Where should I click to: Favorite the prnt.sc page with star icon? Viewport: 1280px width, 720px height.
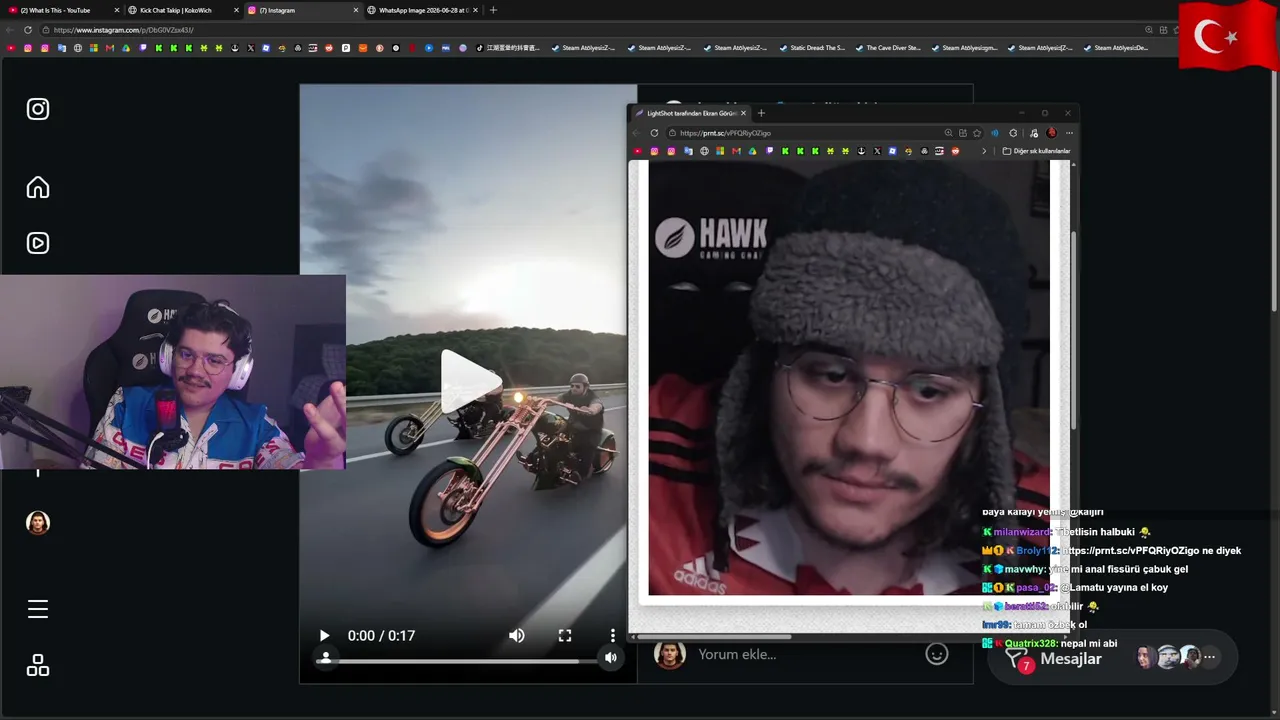977,133
